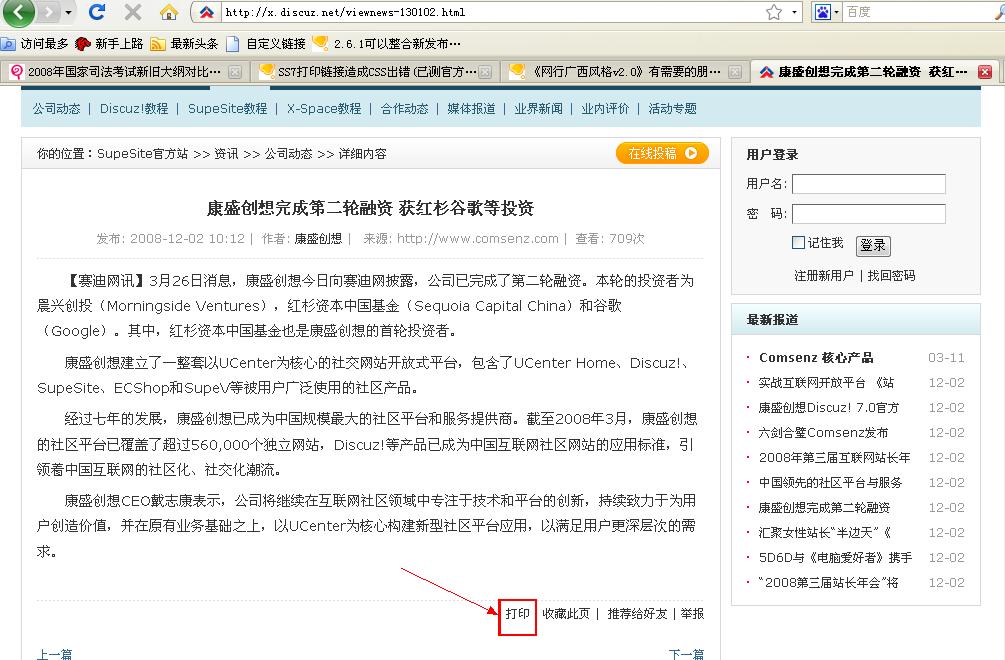
Task: Open the 合作动态 navigation item
Action: pyautogui.click(x=404, y=109)
